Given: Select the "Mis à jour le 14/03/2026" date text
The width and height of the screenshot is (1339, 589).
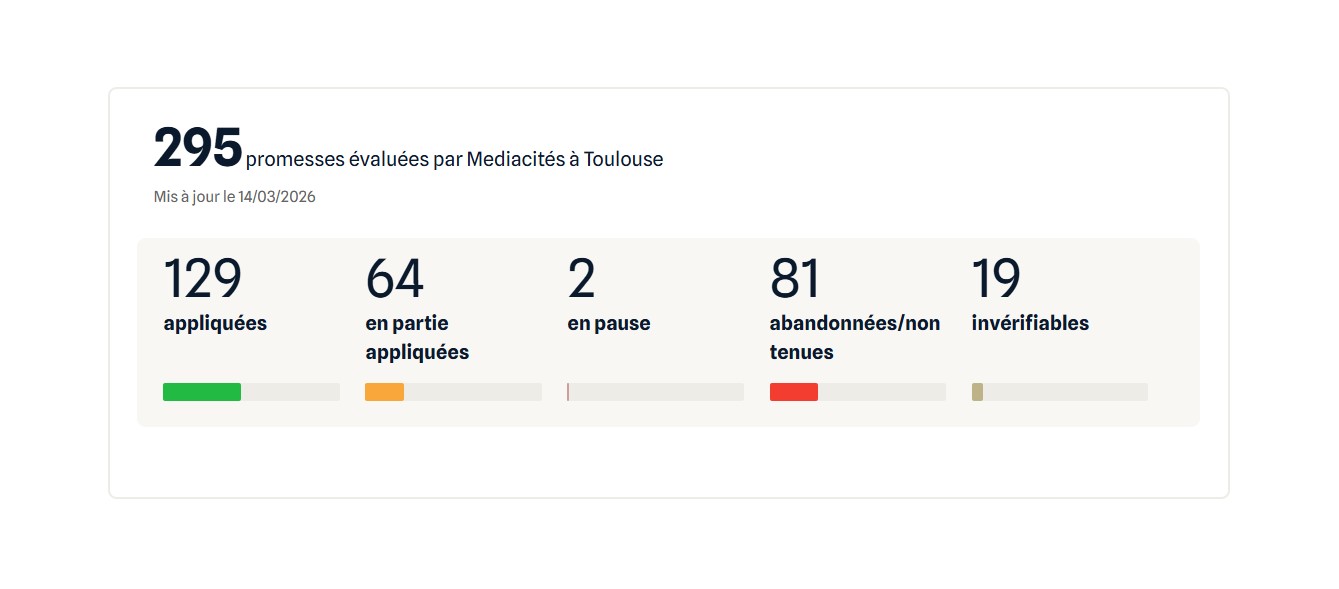Looking at the screenshot, I should (x=234, y=197).
